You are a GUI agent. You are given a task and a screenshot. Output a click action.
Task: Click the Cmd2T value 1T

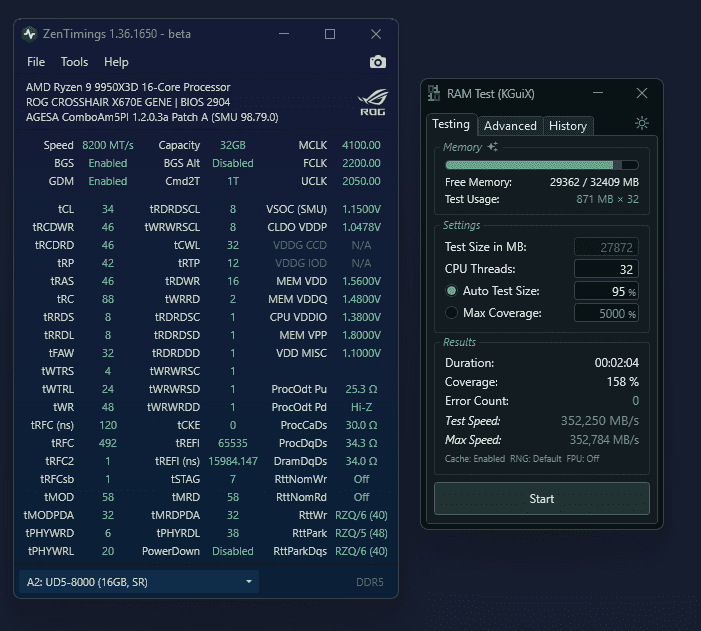[x=232, y=181]
